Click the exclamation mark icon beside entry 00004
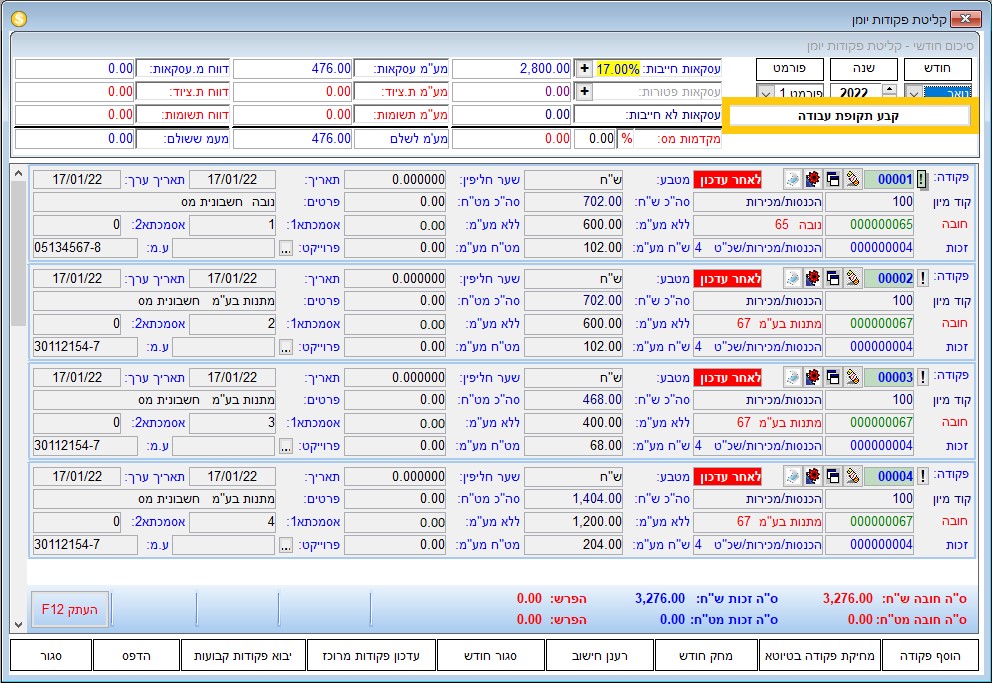The height and width of the screenshot is (683, 992). 922,476
